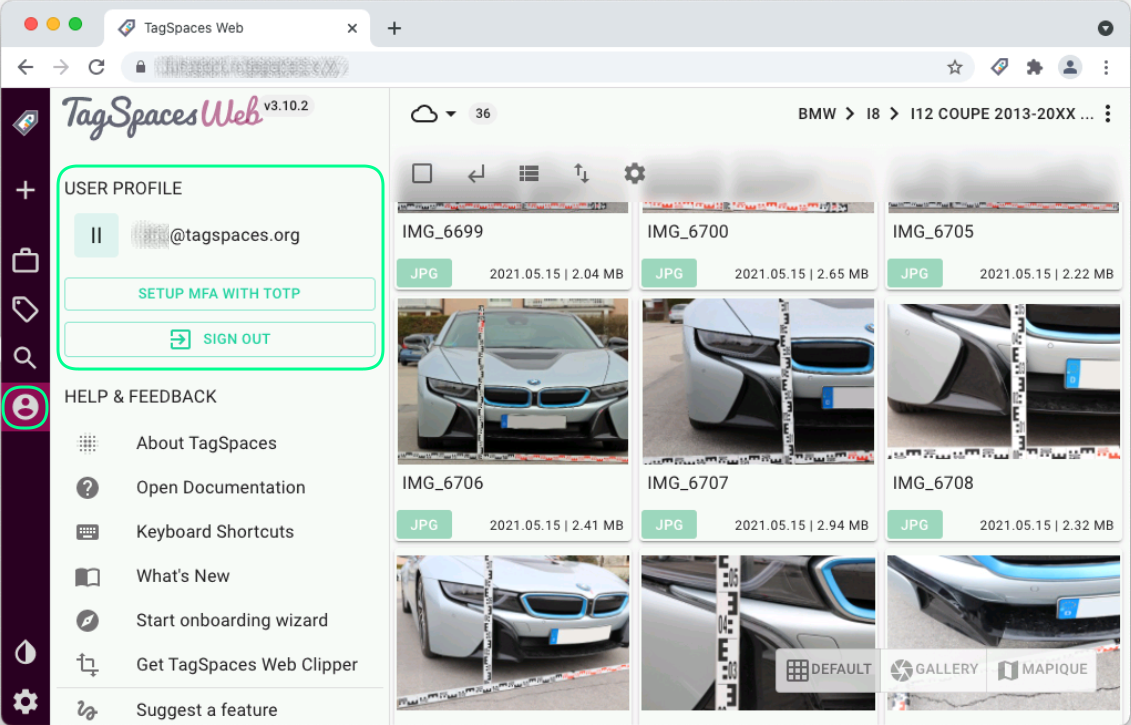Click JPG tag on IMG_6708
1131x725 pixels.
(x=915, y=524)
